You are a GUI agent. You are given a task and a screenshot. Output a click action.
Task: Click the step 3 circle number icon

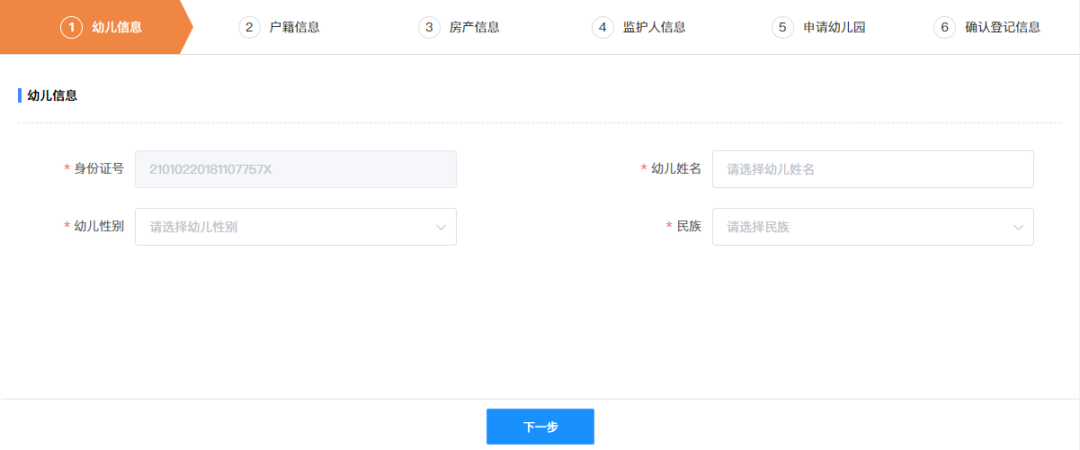[x=429, y=27]
